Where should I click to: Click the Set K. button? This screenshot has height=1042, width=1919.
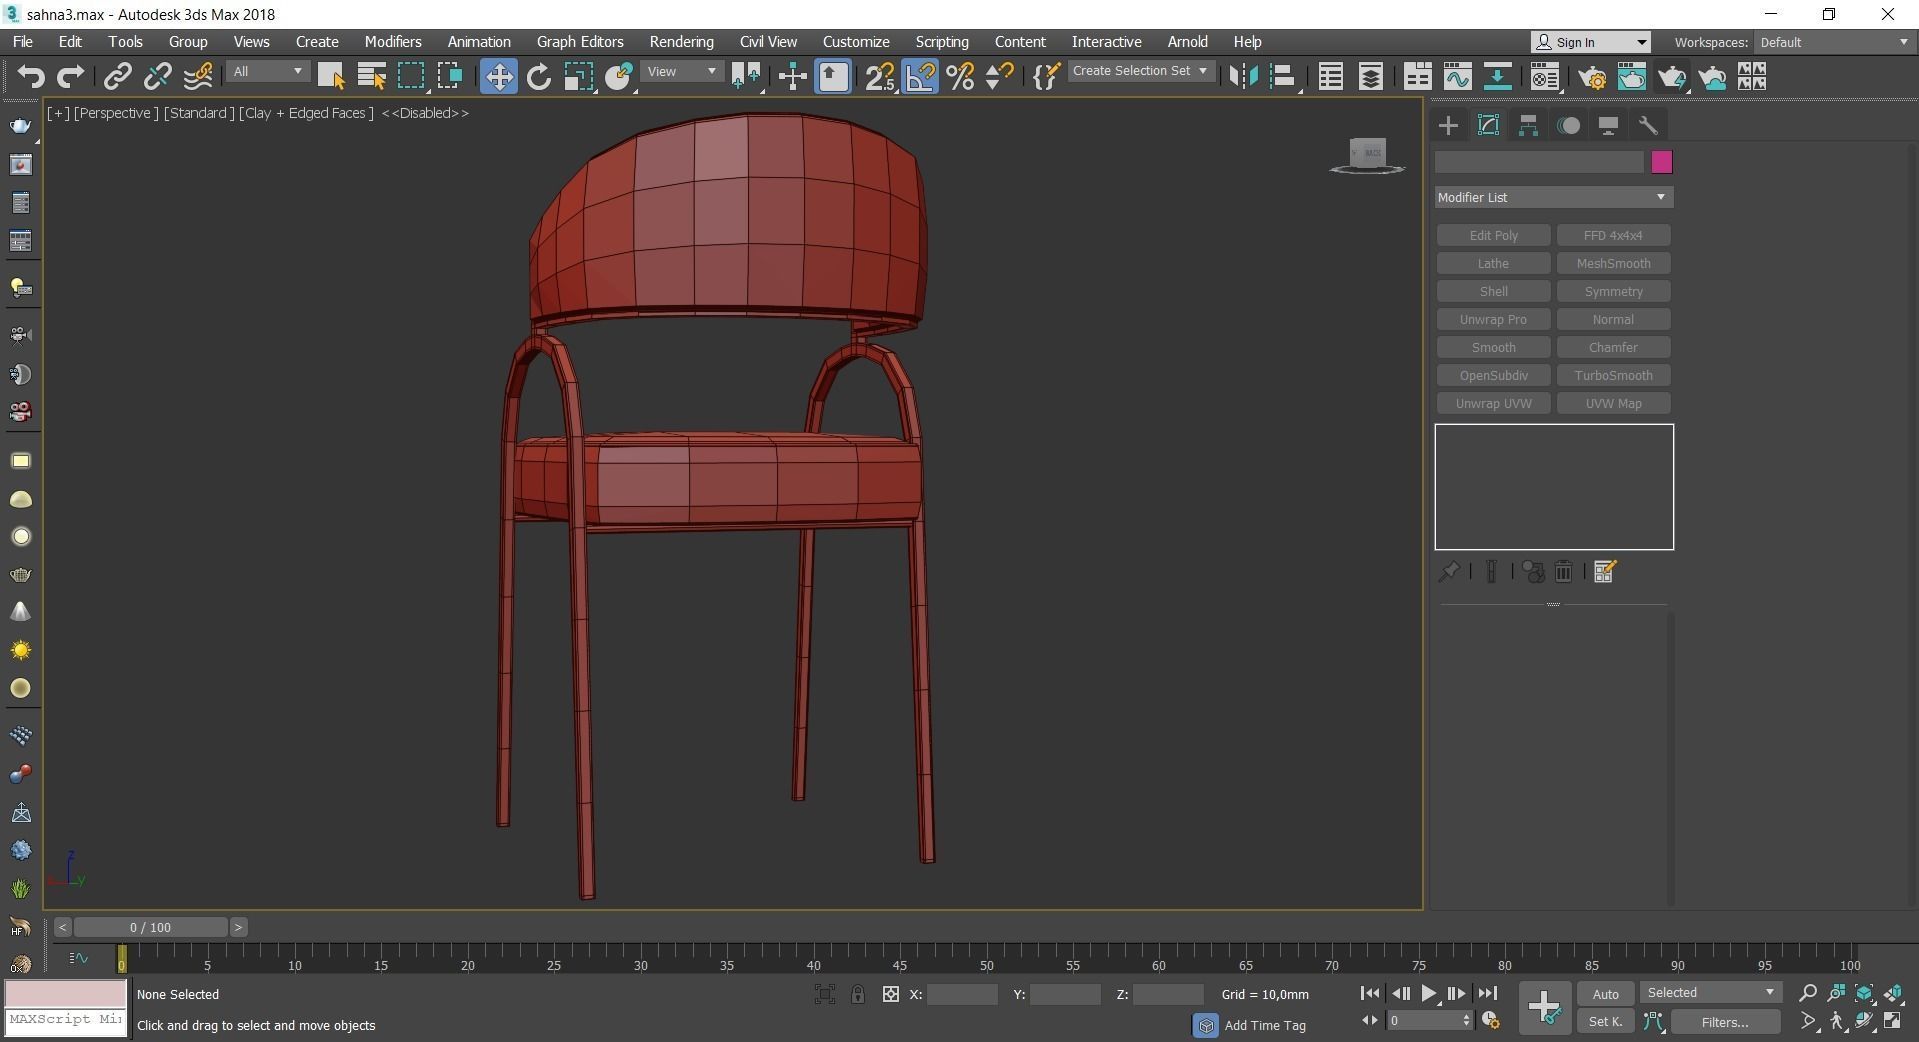click(1605, 1021)
